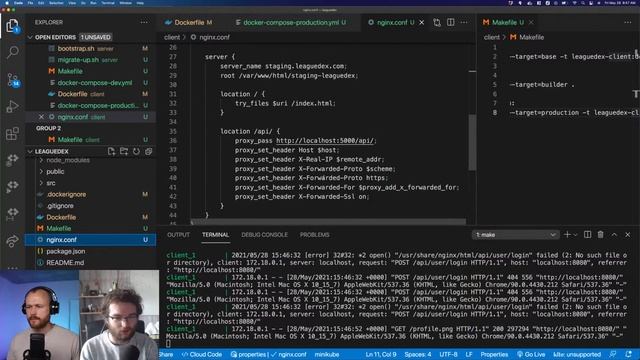Close nginx.conf in Open Editors list
The image size is (640, 360).
coord(41,117)
